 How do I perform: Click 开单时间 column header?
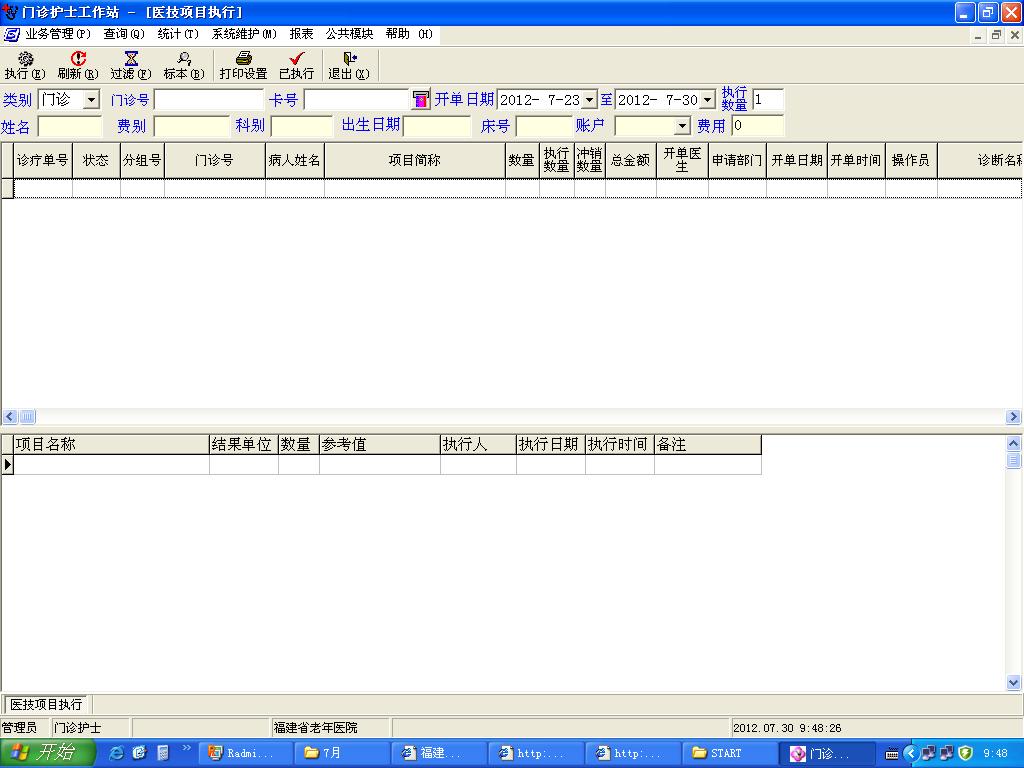point(856,160)
